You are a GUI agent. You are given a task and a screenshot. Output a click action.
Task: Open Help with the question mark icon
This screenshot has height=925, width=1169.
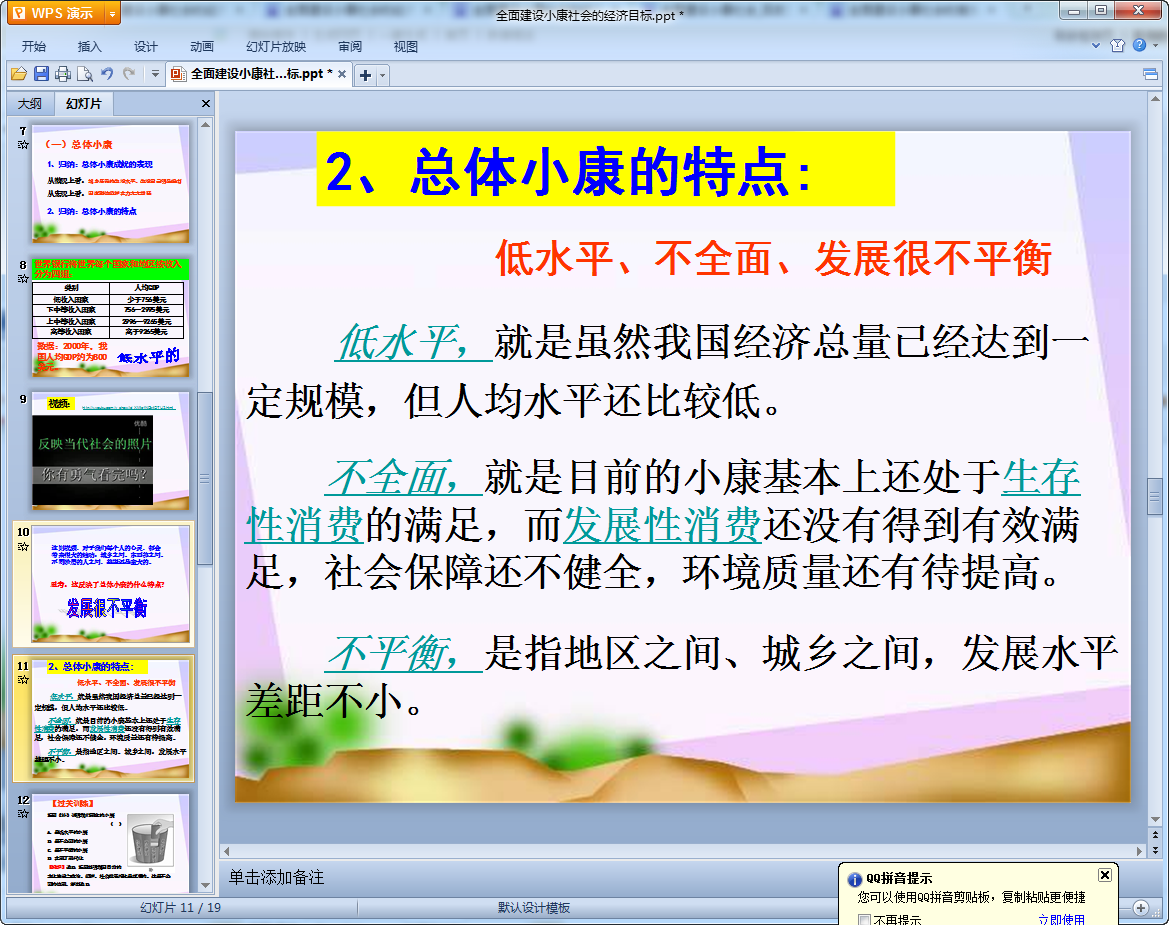(1139, 45)
